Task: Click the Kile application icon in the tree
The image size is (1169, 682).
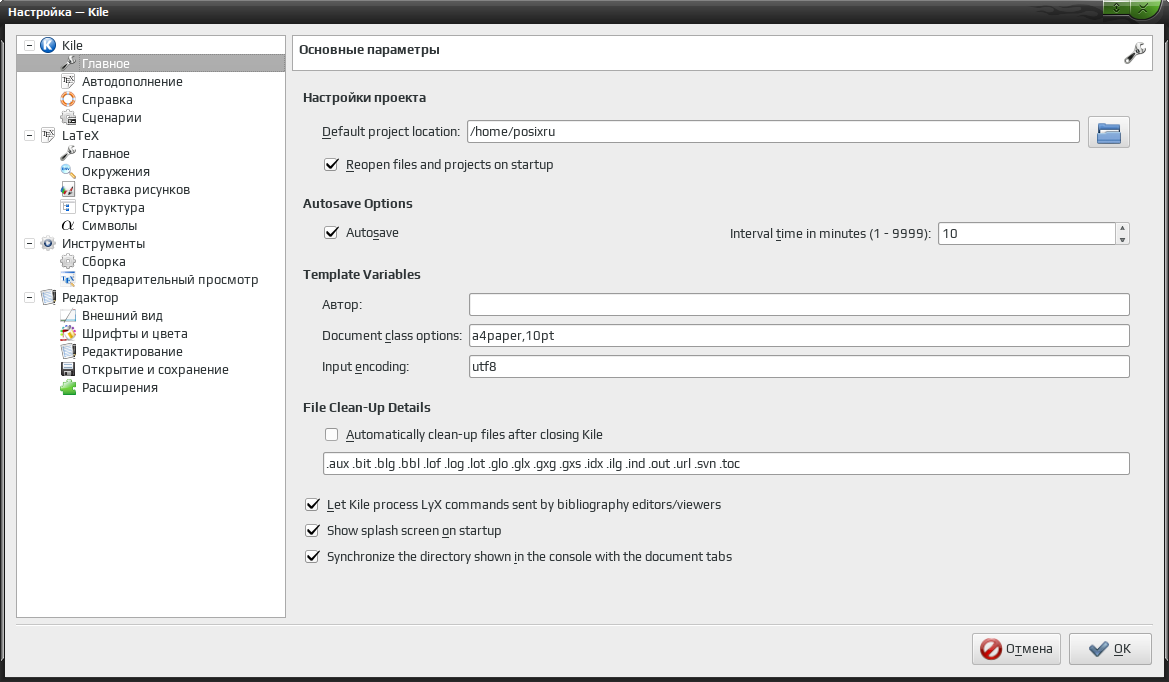Action: coord(48,45)
